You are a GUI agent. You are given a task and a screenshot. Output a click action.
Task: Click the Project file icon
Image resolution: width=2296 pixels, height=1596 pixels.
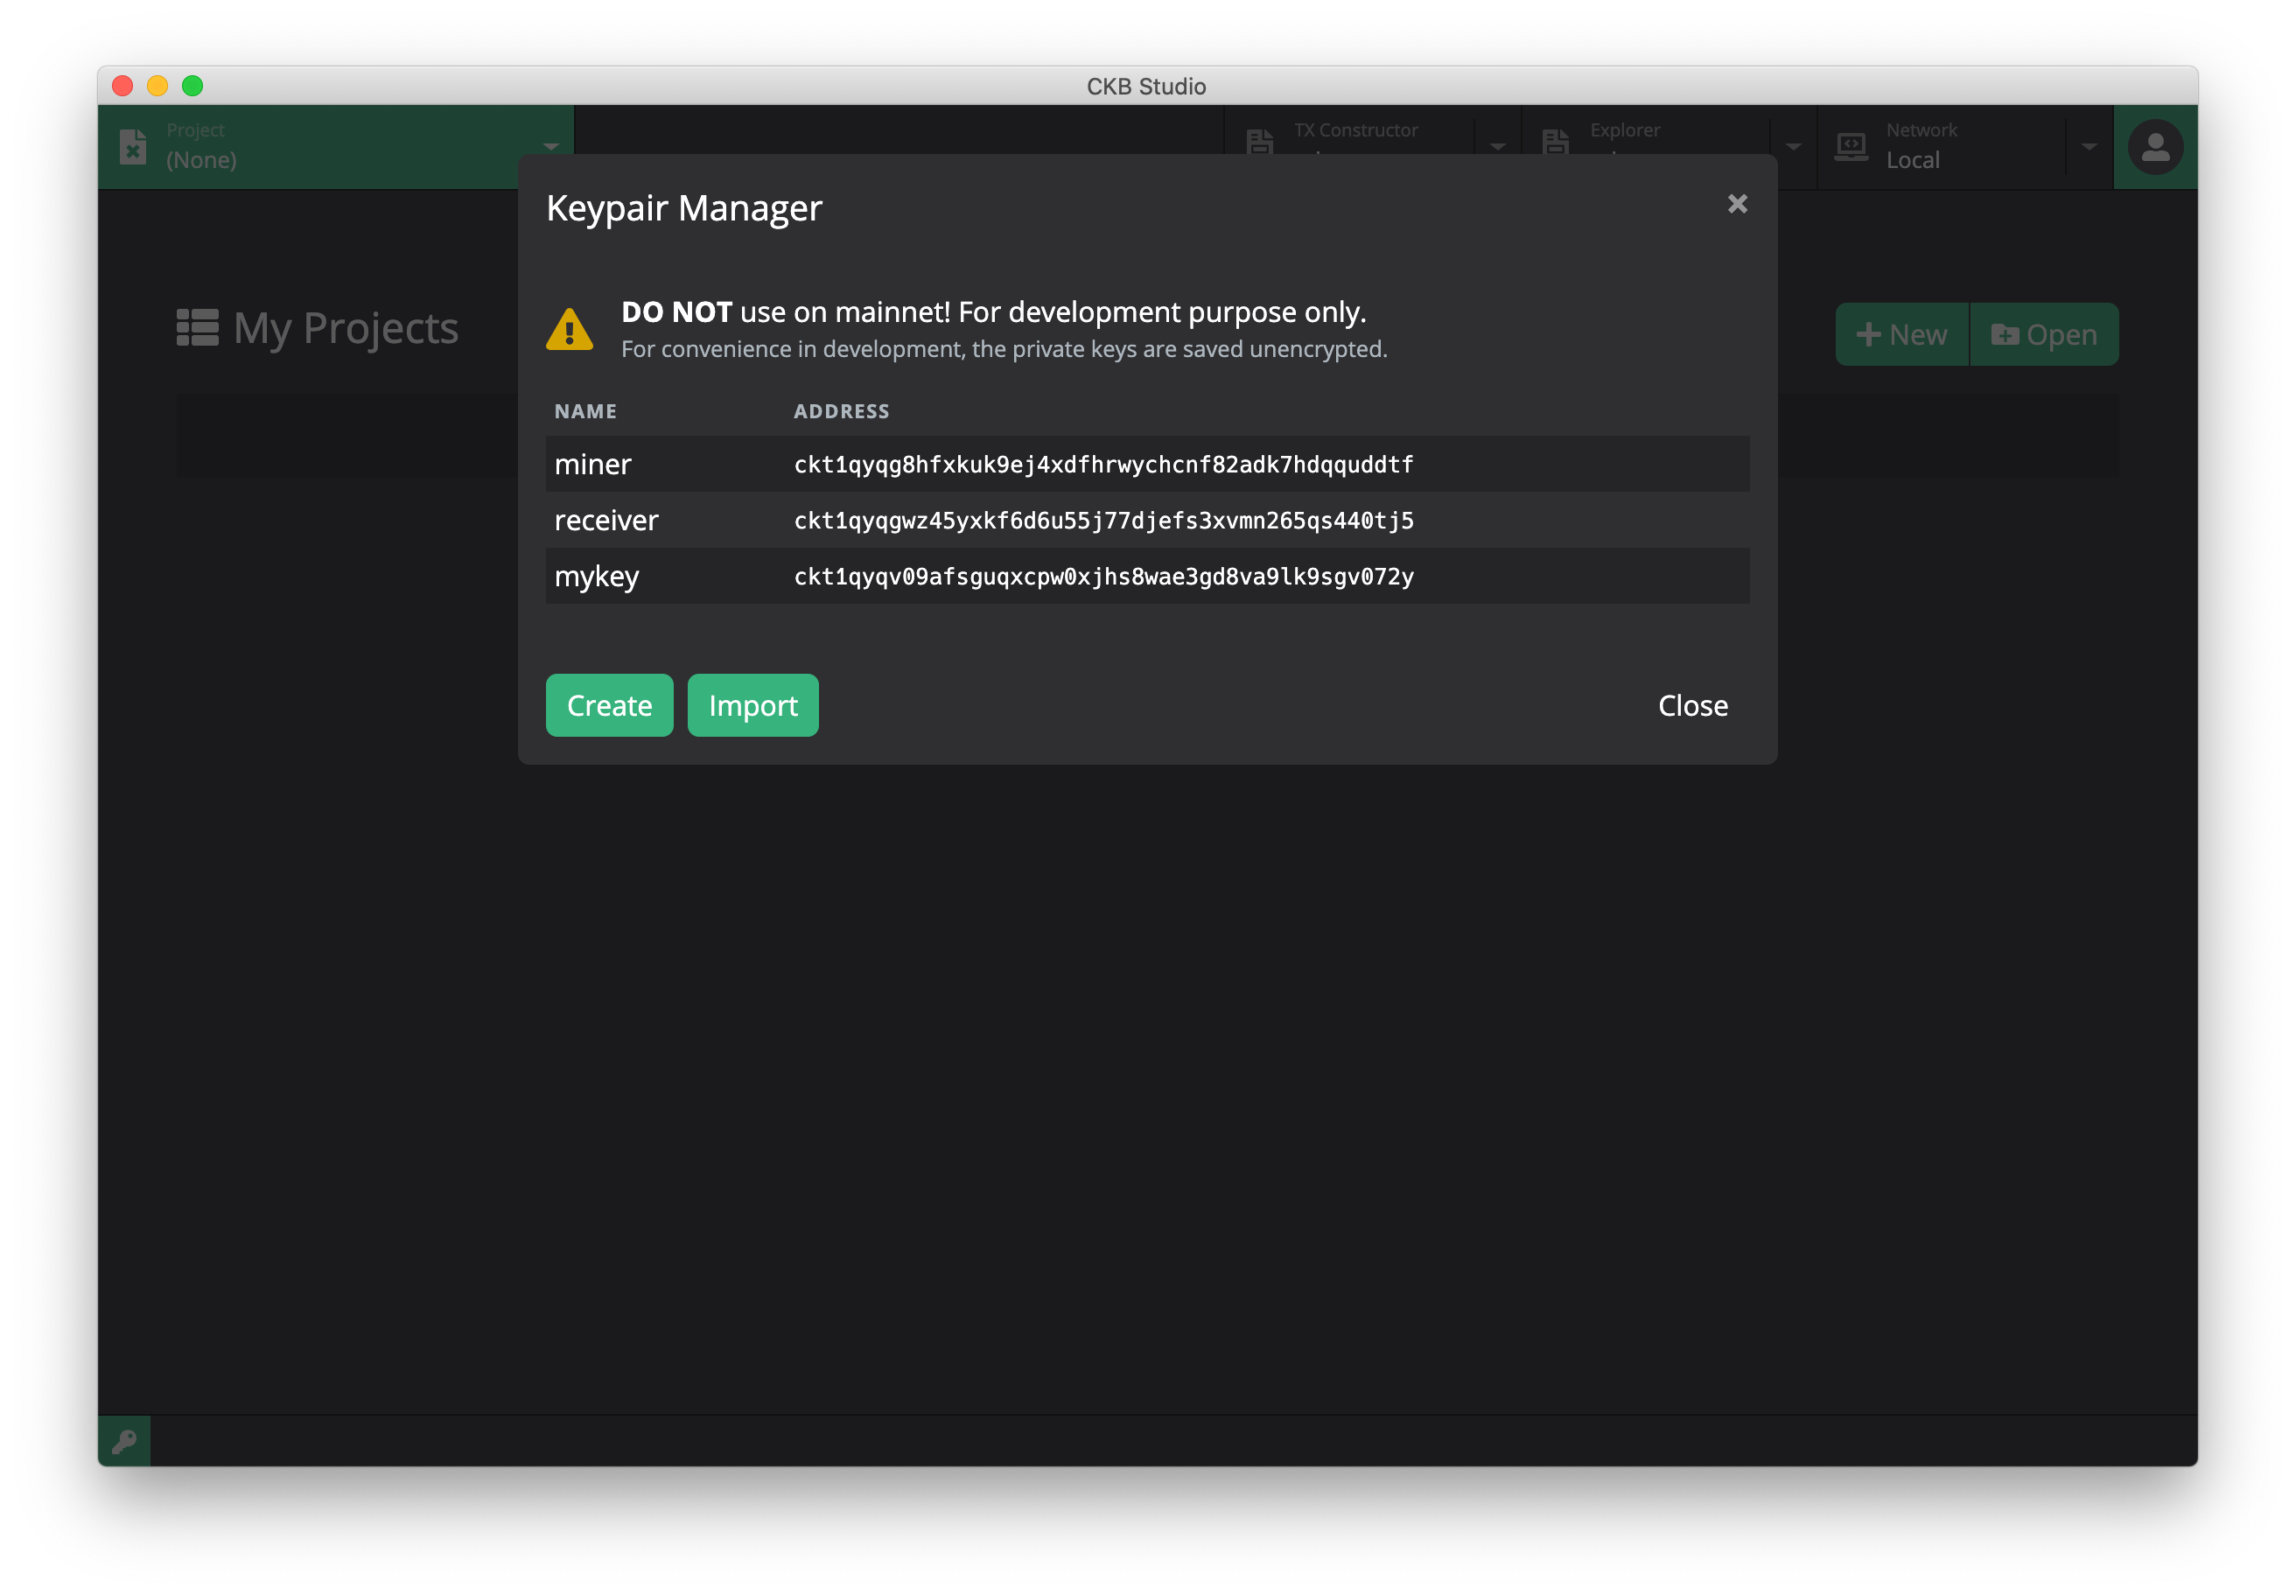tap(133, 146)
